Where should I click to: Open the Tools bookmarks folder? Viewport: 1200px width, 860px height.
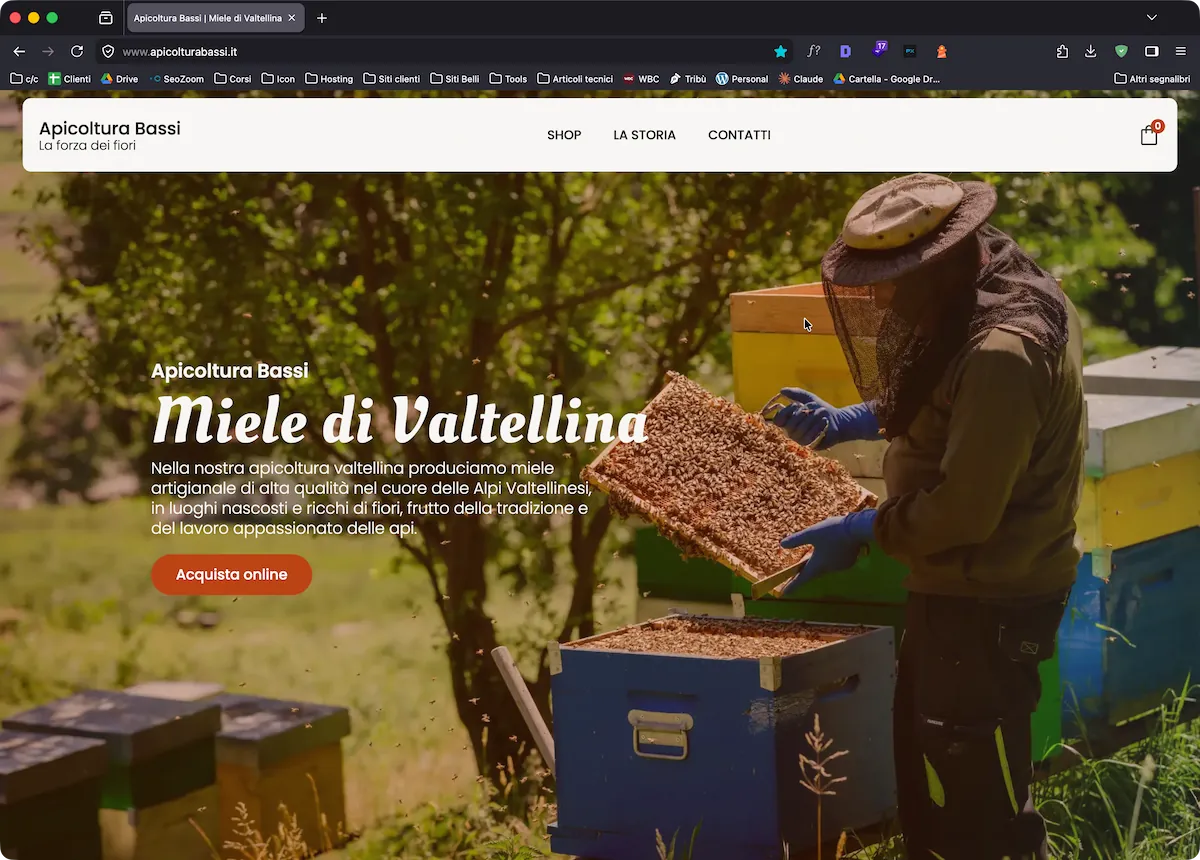508,79
